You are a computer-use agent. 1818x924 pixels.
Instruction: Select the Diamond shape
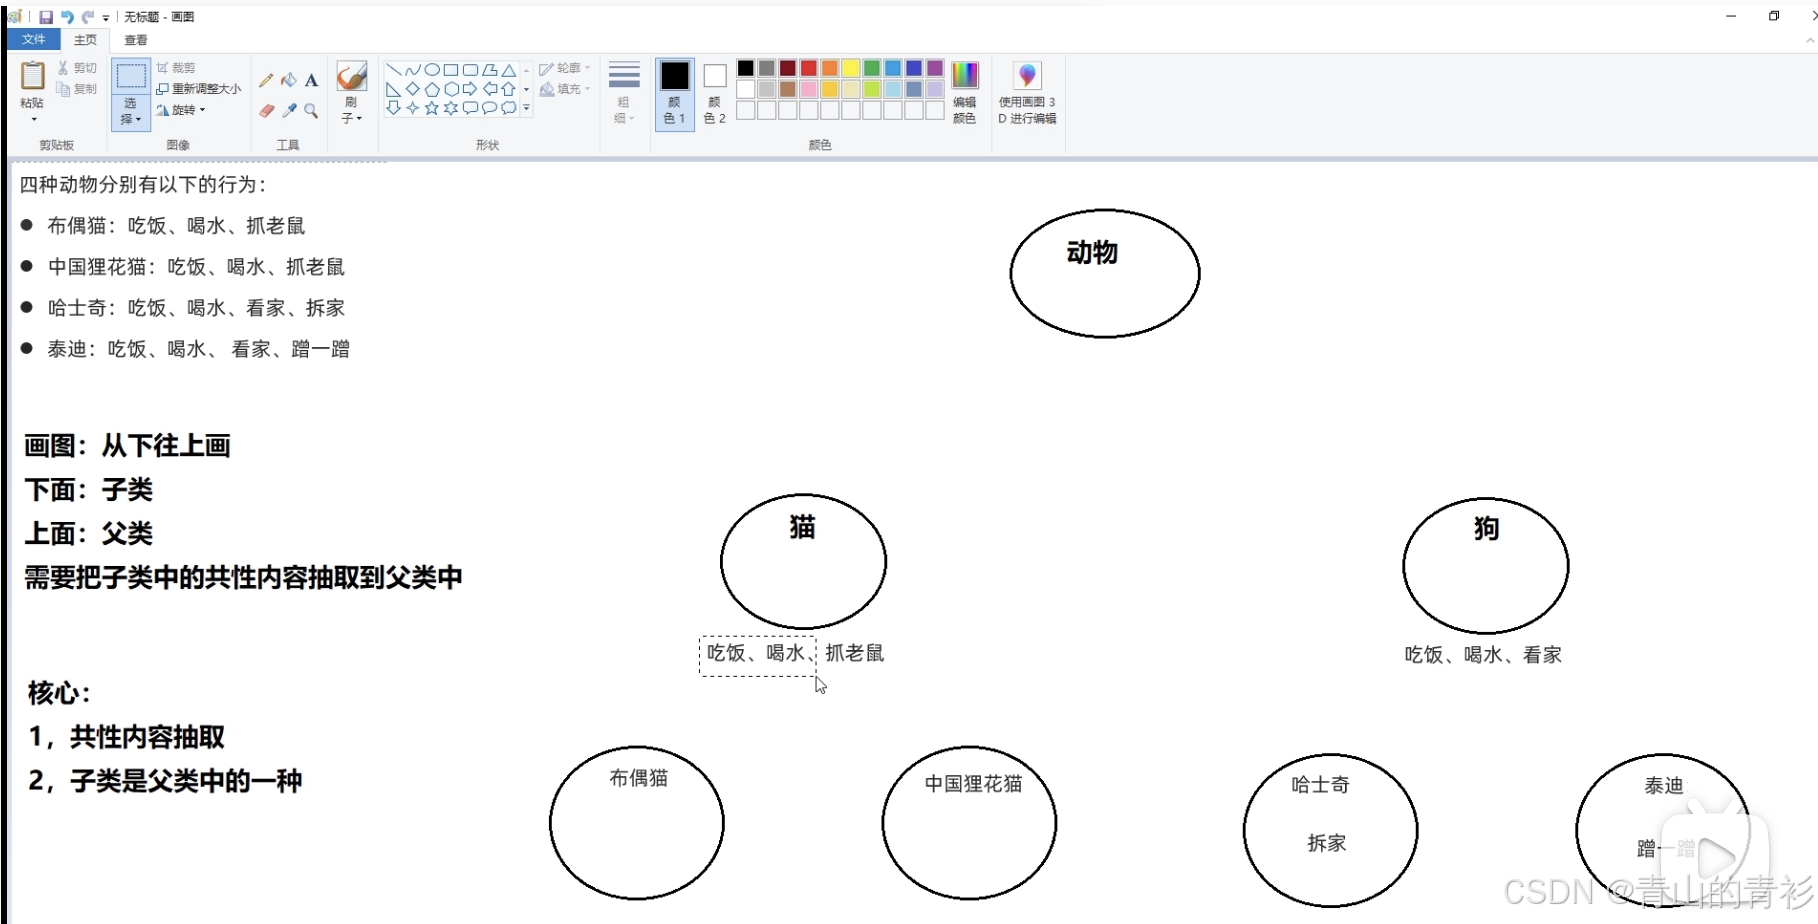[x=412, y=89]
